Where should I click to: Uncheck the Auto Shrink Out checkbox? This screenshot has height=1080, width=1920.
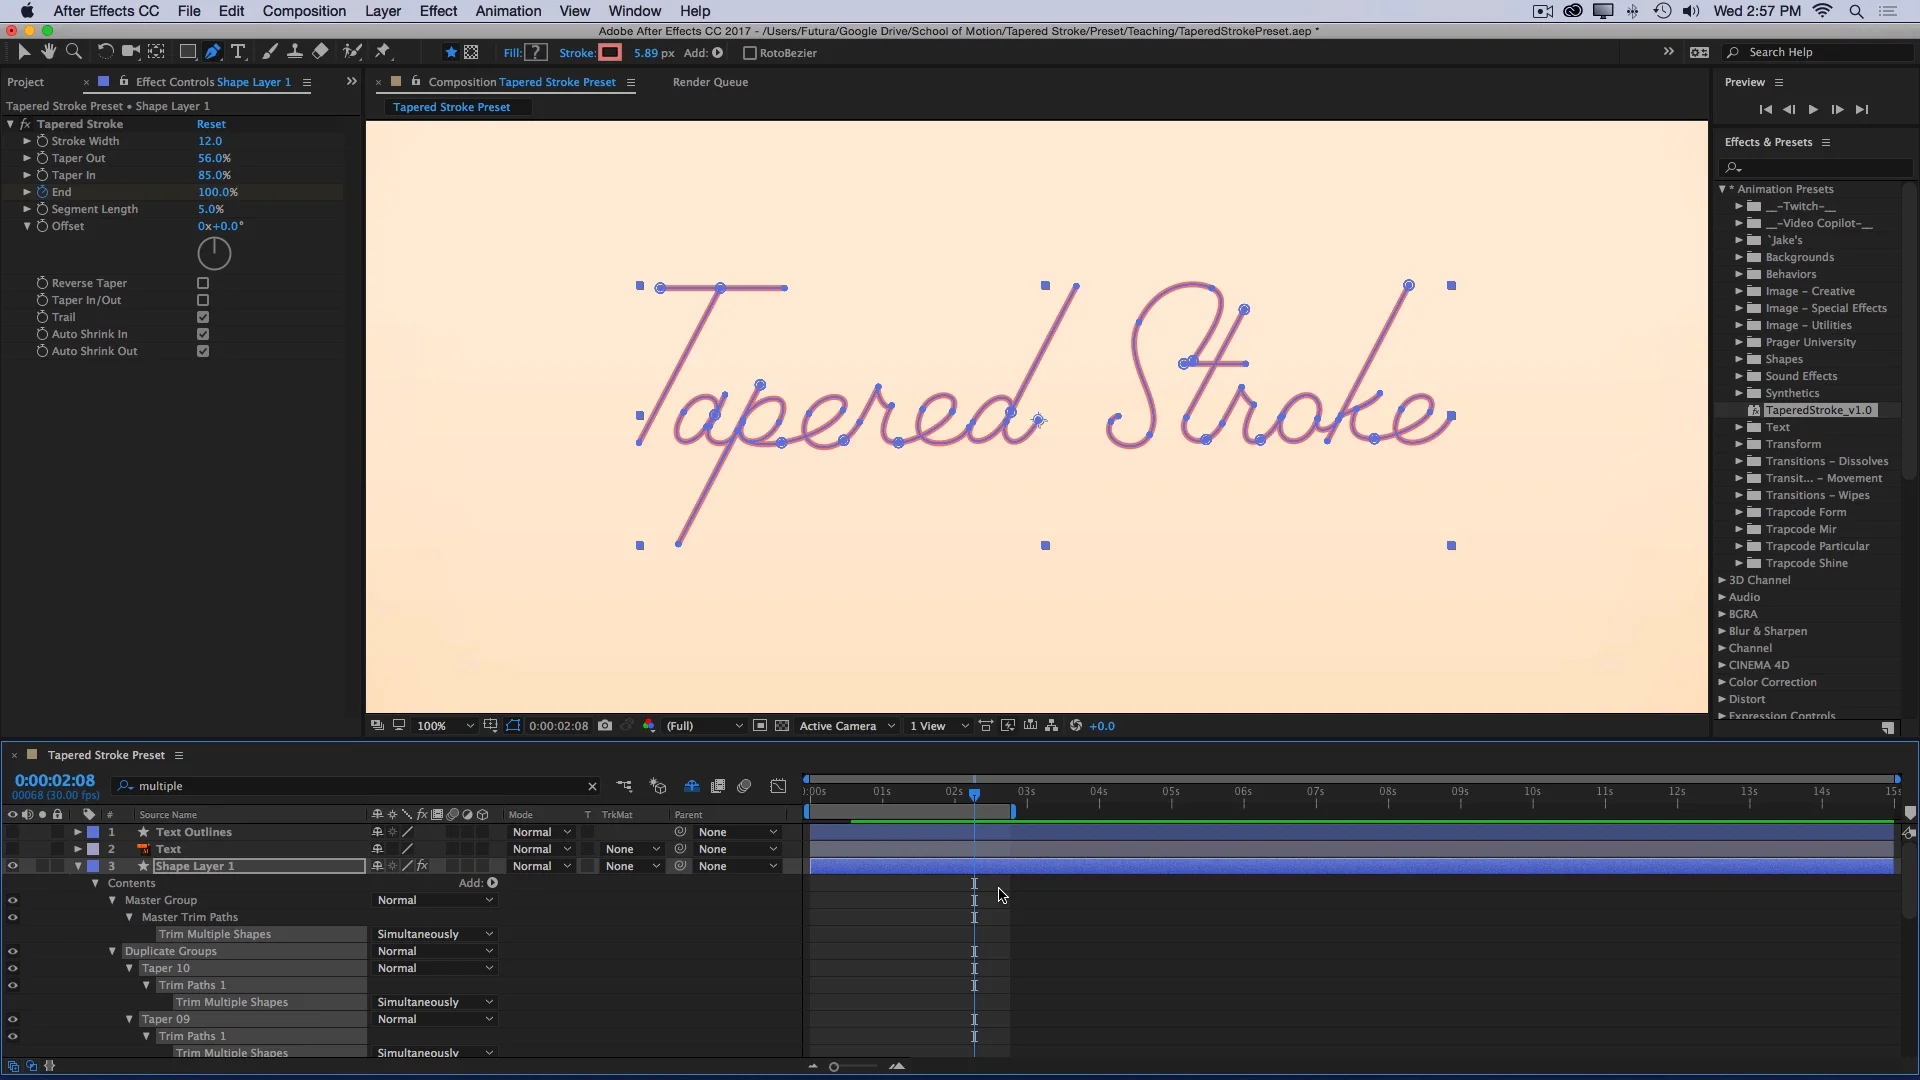(x=203, y=351)
